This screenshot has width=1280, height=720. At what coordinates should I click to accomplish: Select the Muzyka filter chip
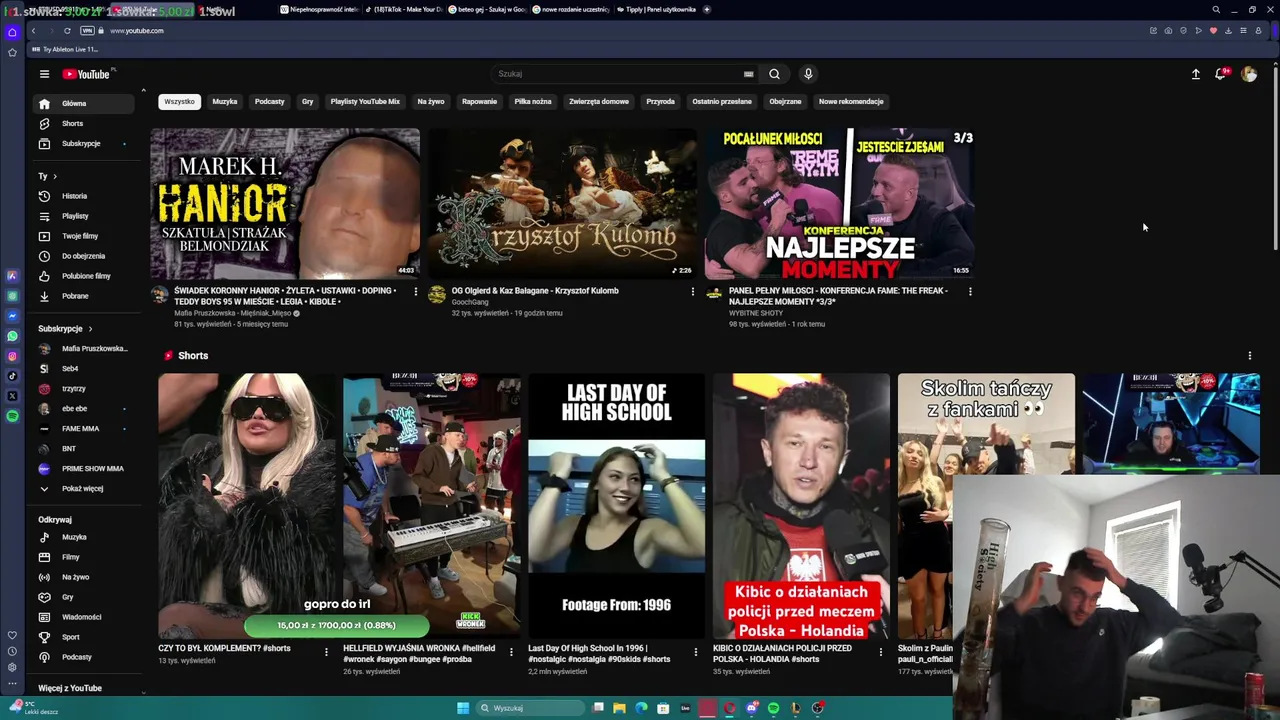(225, 102)
